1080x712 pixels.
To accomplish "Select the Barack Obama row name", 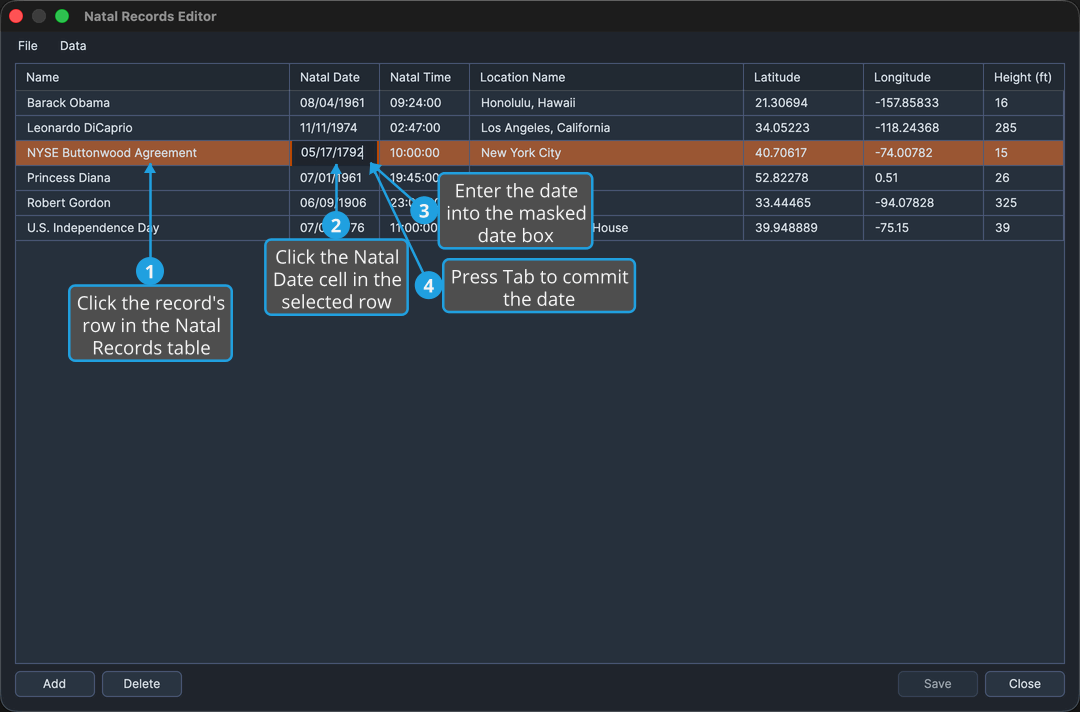I will [152, 103].
